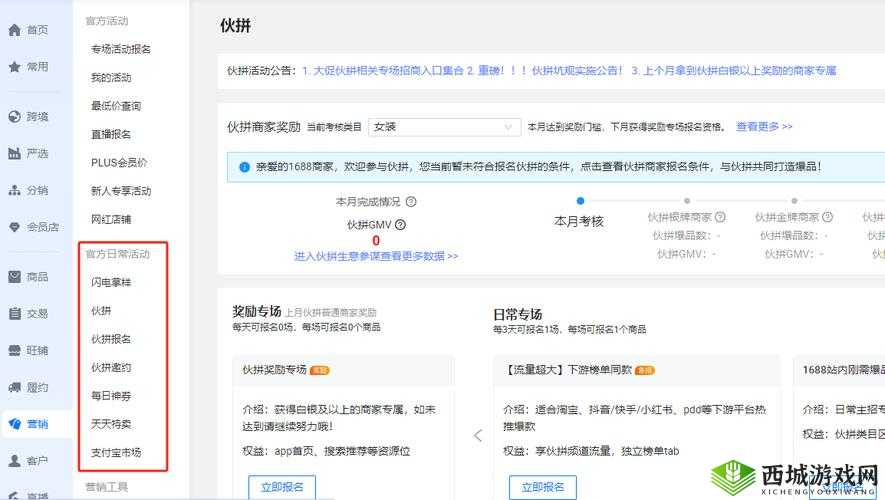Screen dimensions: 885x500
Task: Open 严选 factory section
Action: [28, 153]
